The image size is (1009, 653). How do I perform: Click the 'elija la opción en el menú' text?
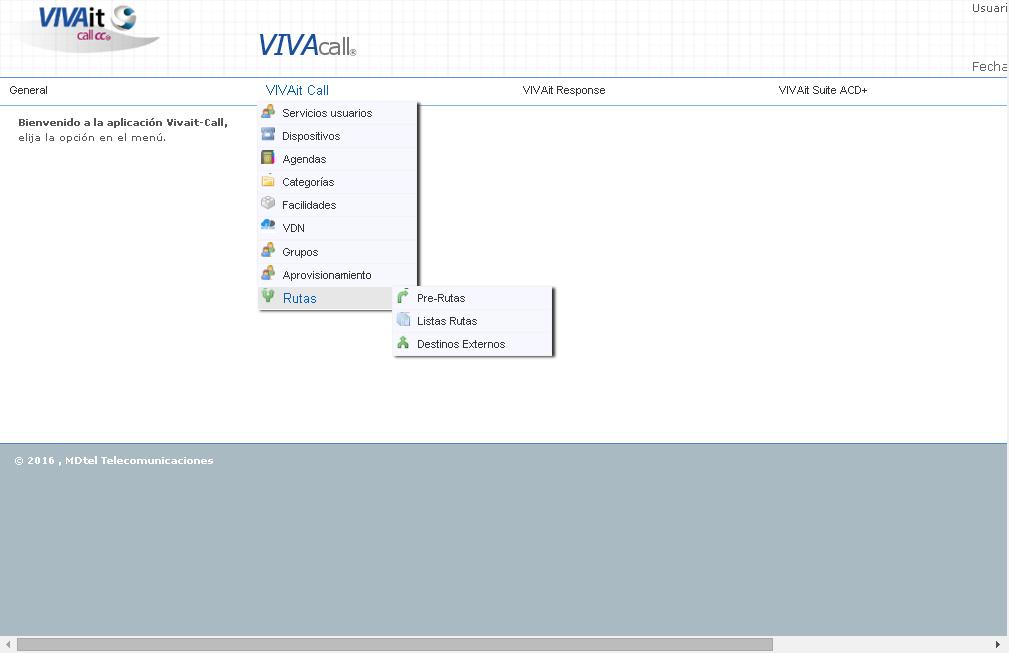click(92, 138)
